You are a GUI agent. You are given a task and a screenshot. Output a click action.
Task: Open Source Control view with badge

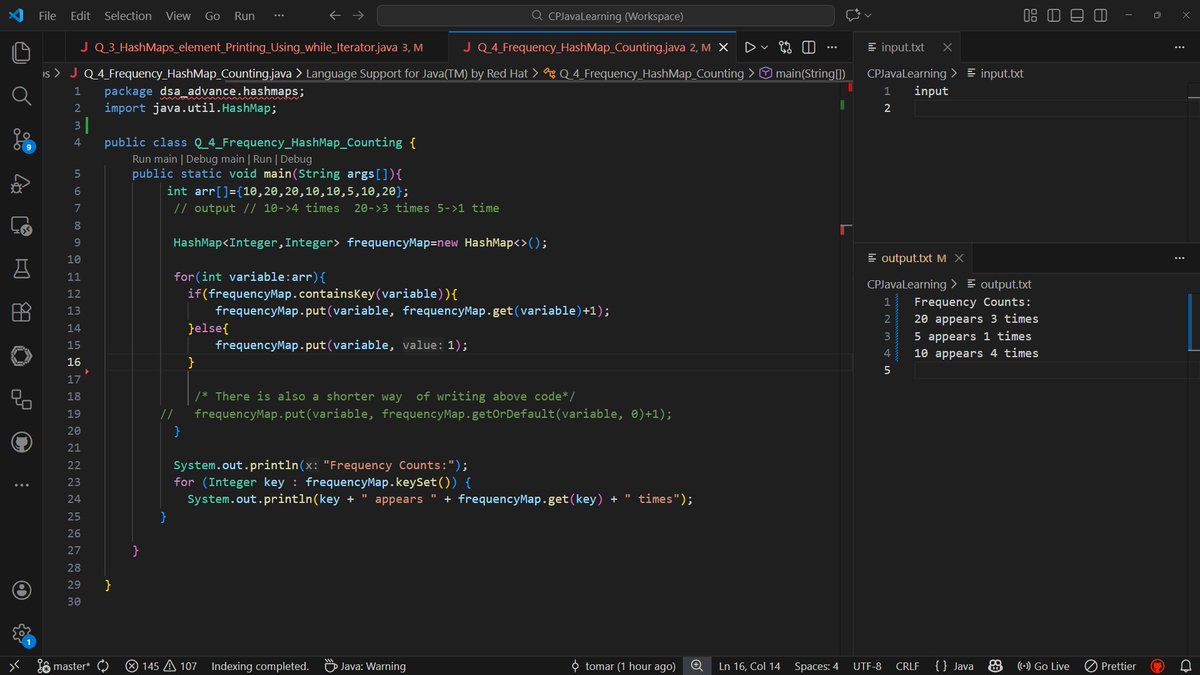point(21,139)
